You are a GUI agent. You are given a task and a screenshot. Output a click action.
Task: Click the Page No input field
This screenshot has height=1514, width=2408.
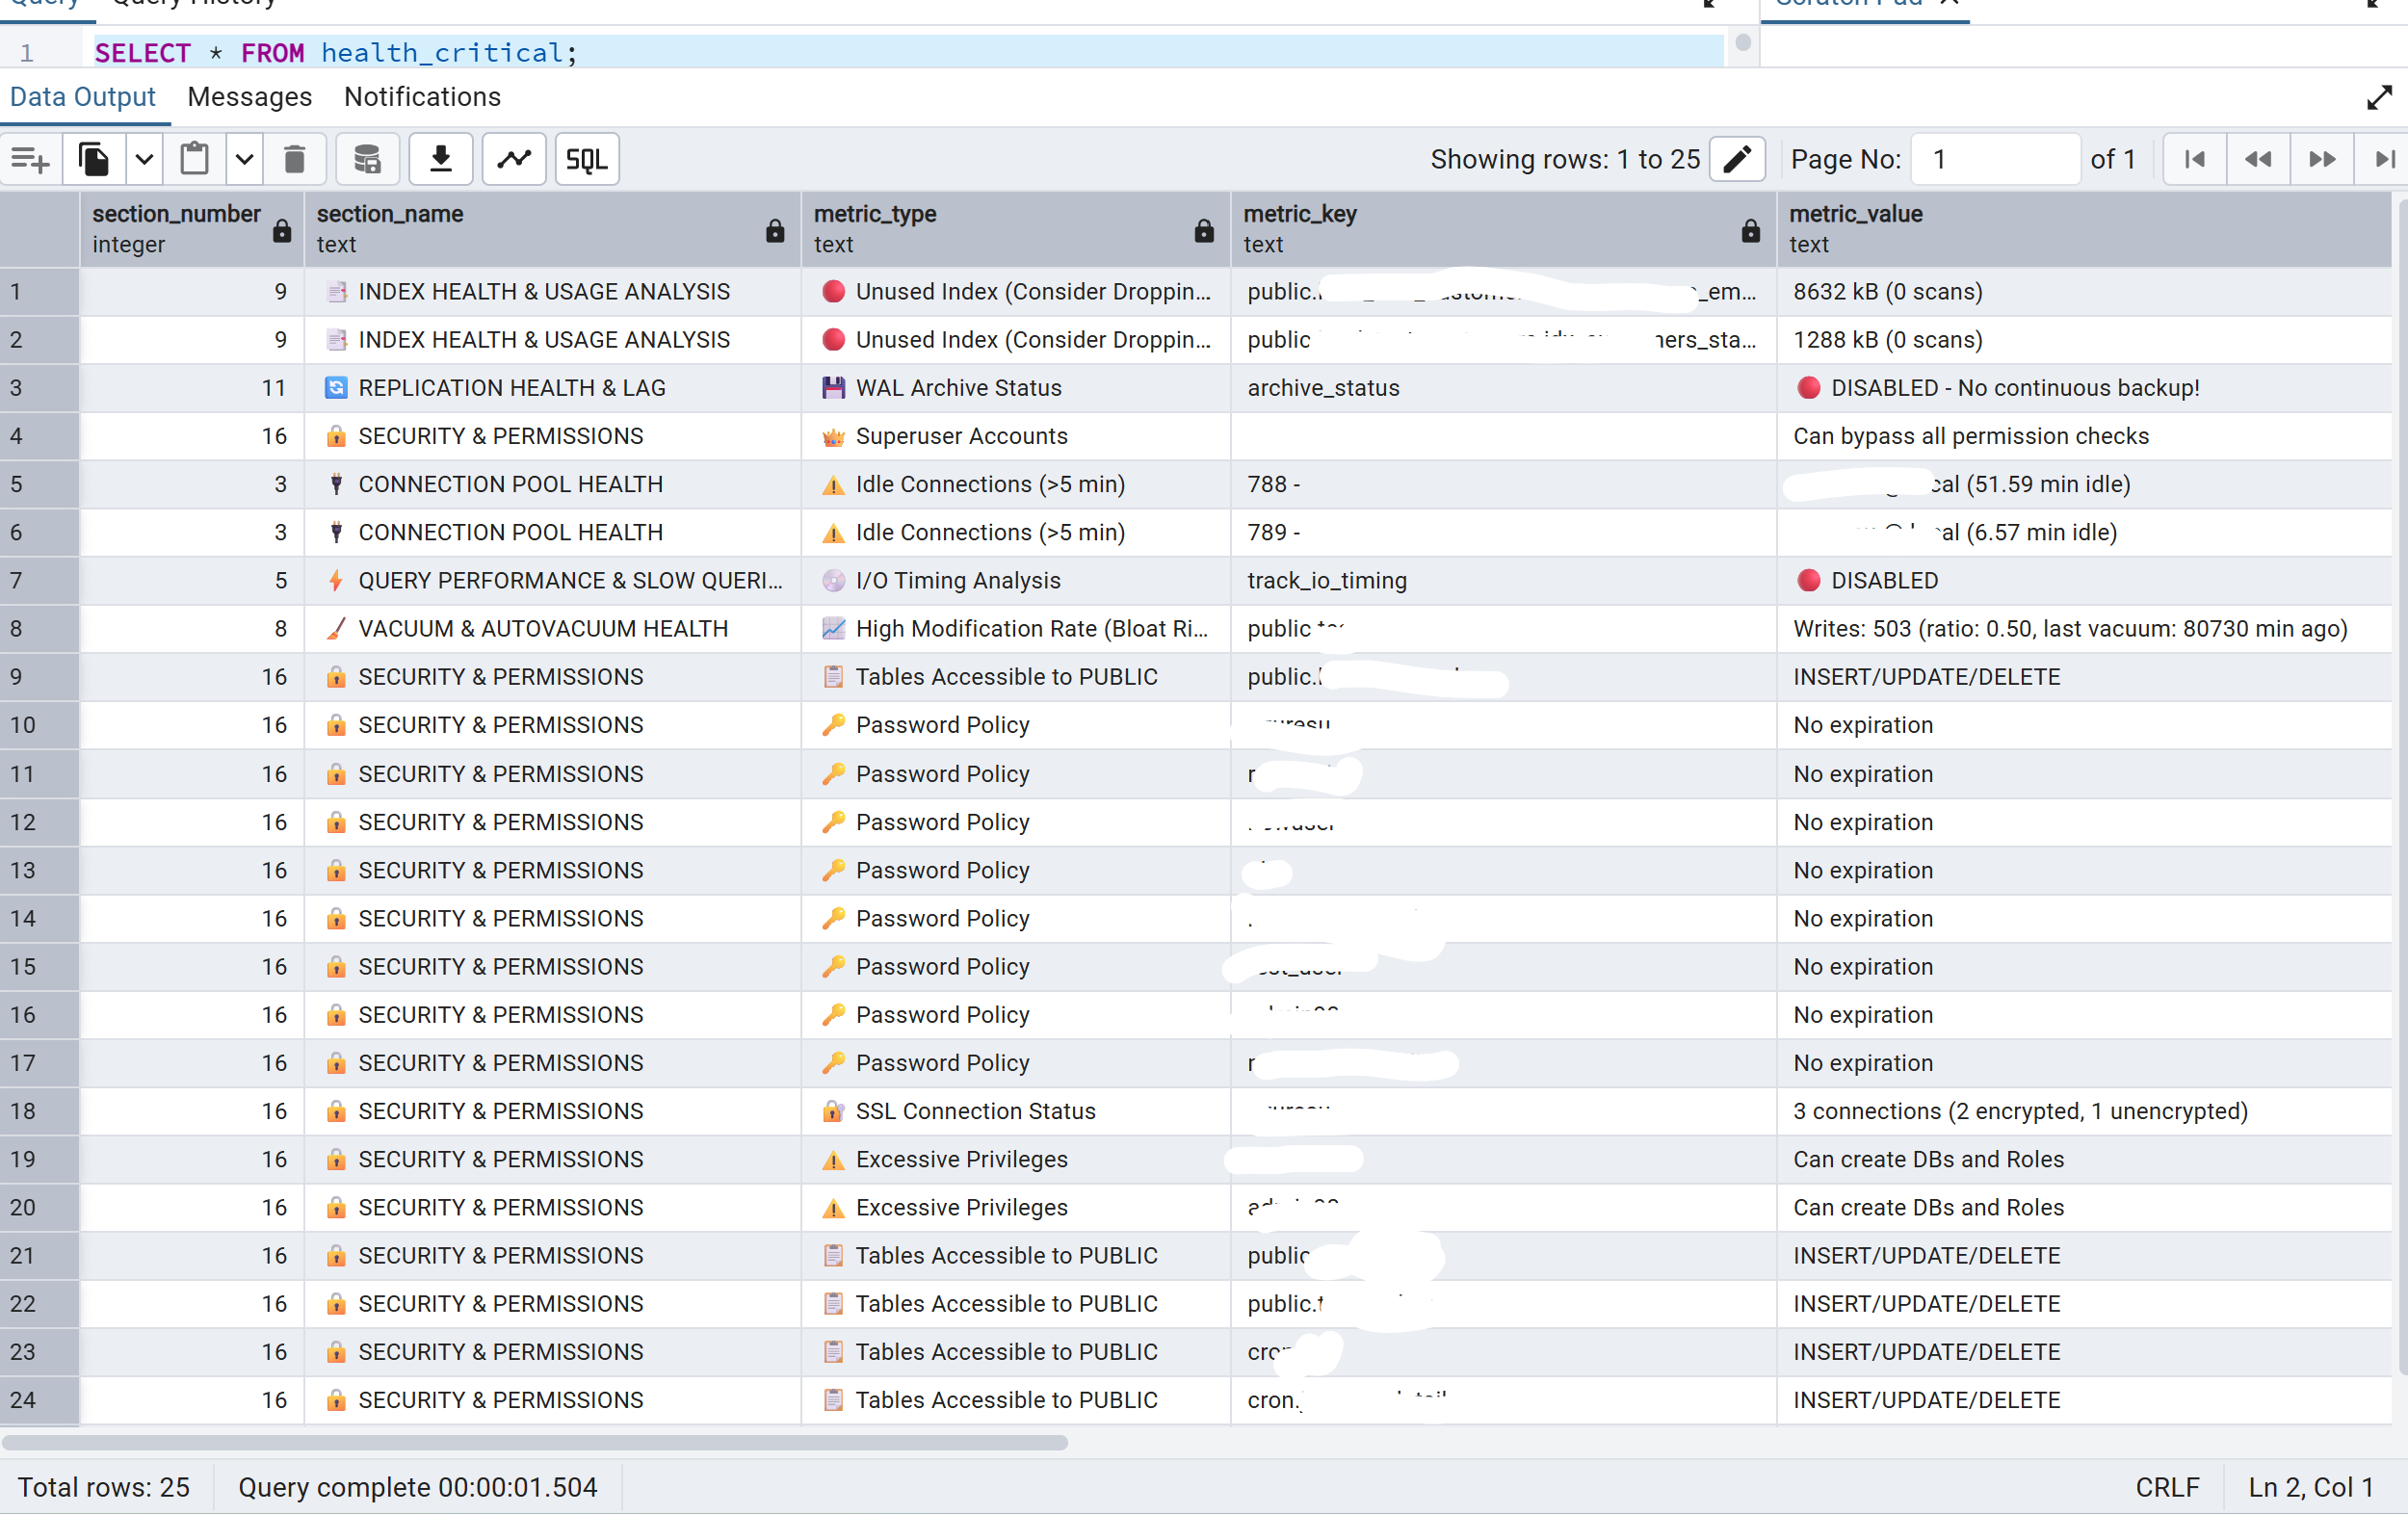1994,159
